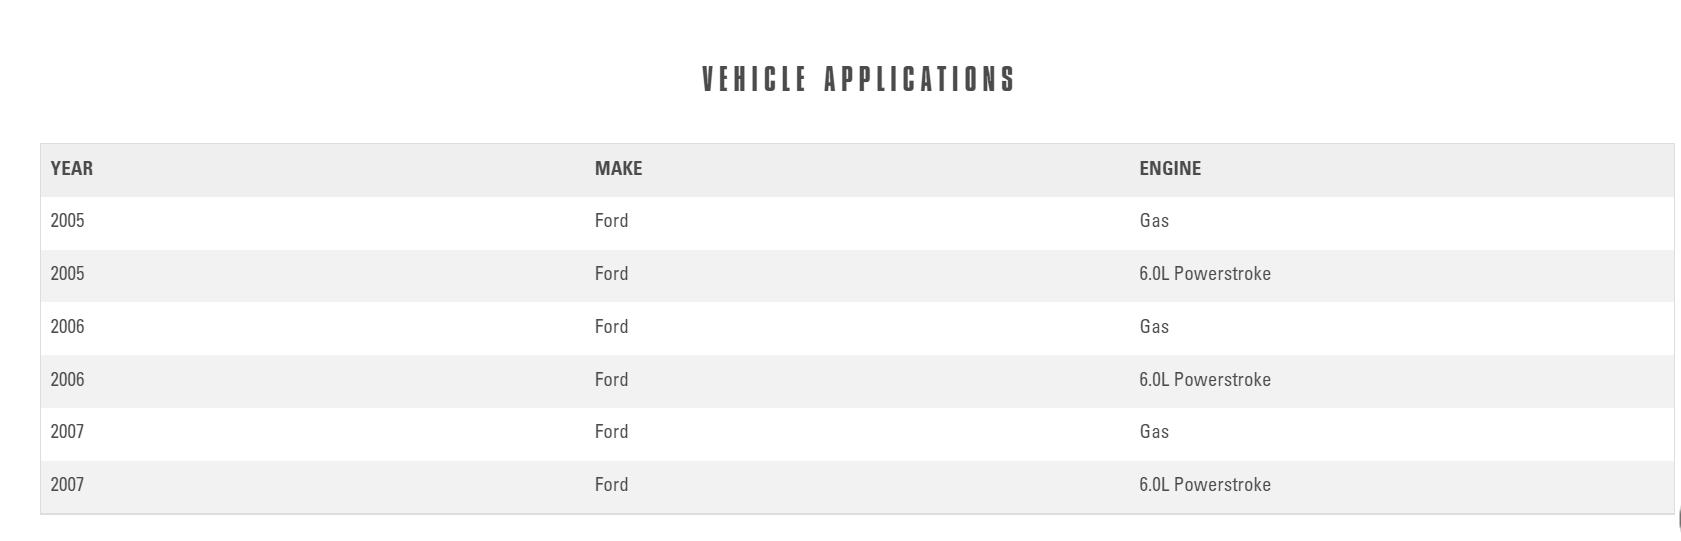This screenshot has width=1681, height=541.
Task: Select the year cell in the 2006 Powerstroke row
Action: pyautogui.click(x=68, y=380)
